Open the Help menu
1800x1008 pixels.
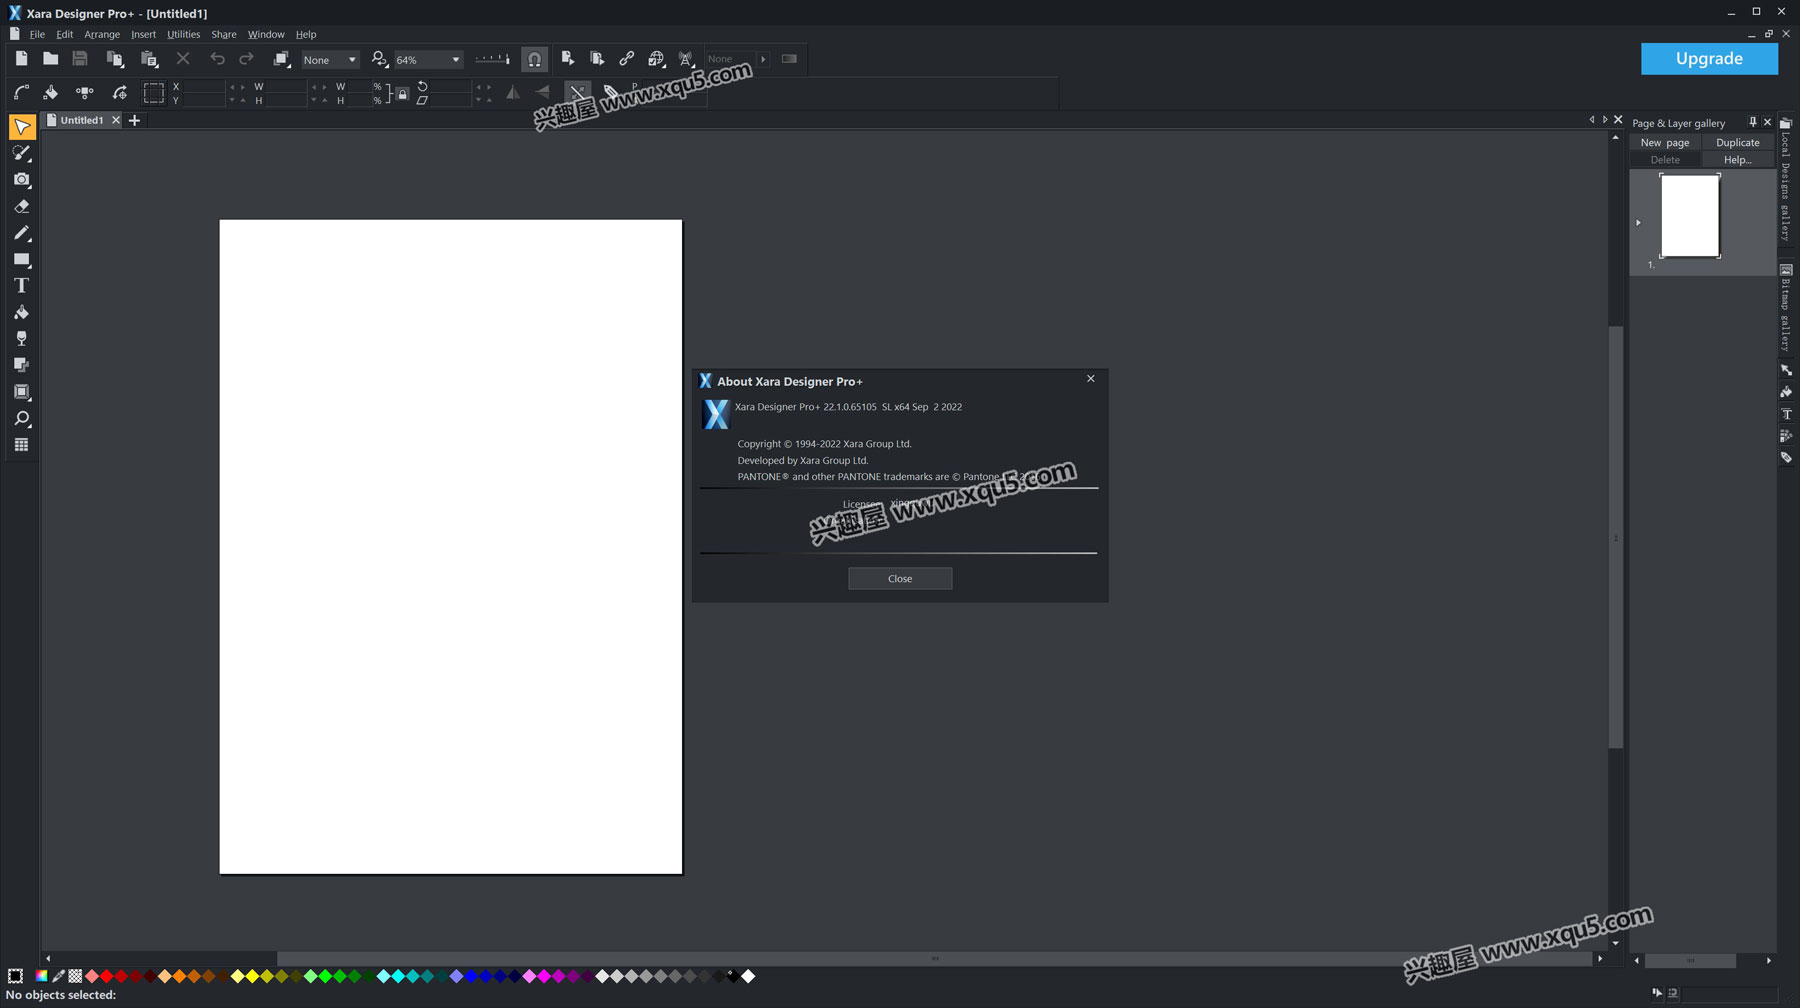(306, 34)
